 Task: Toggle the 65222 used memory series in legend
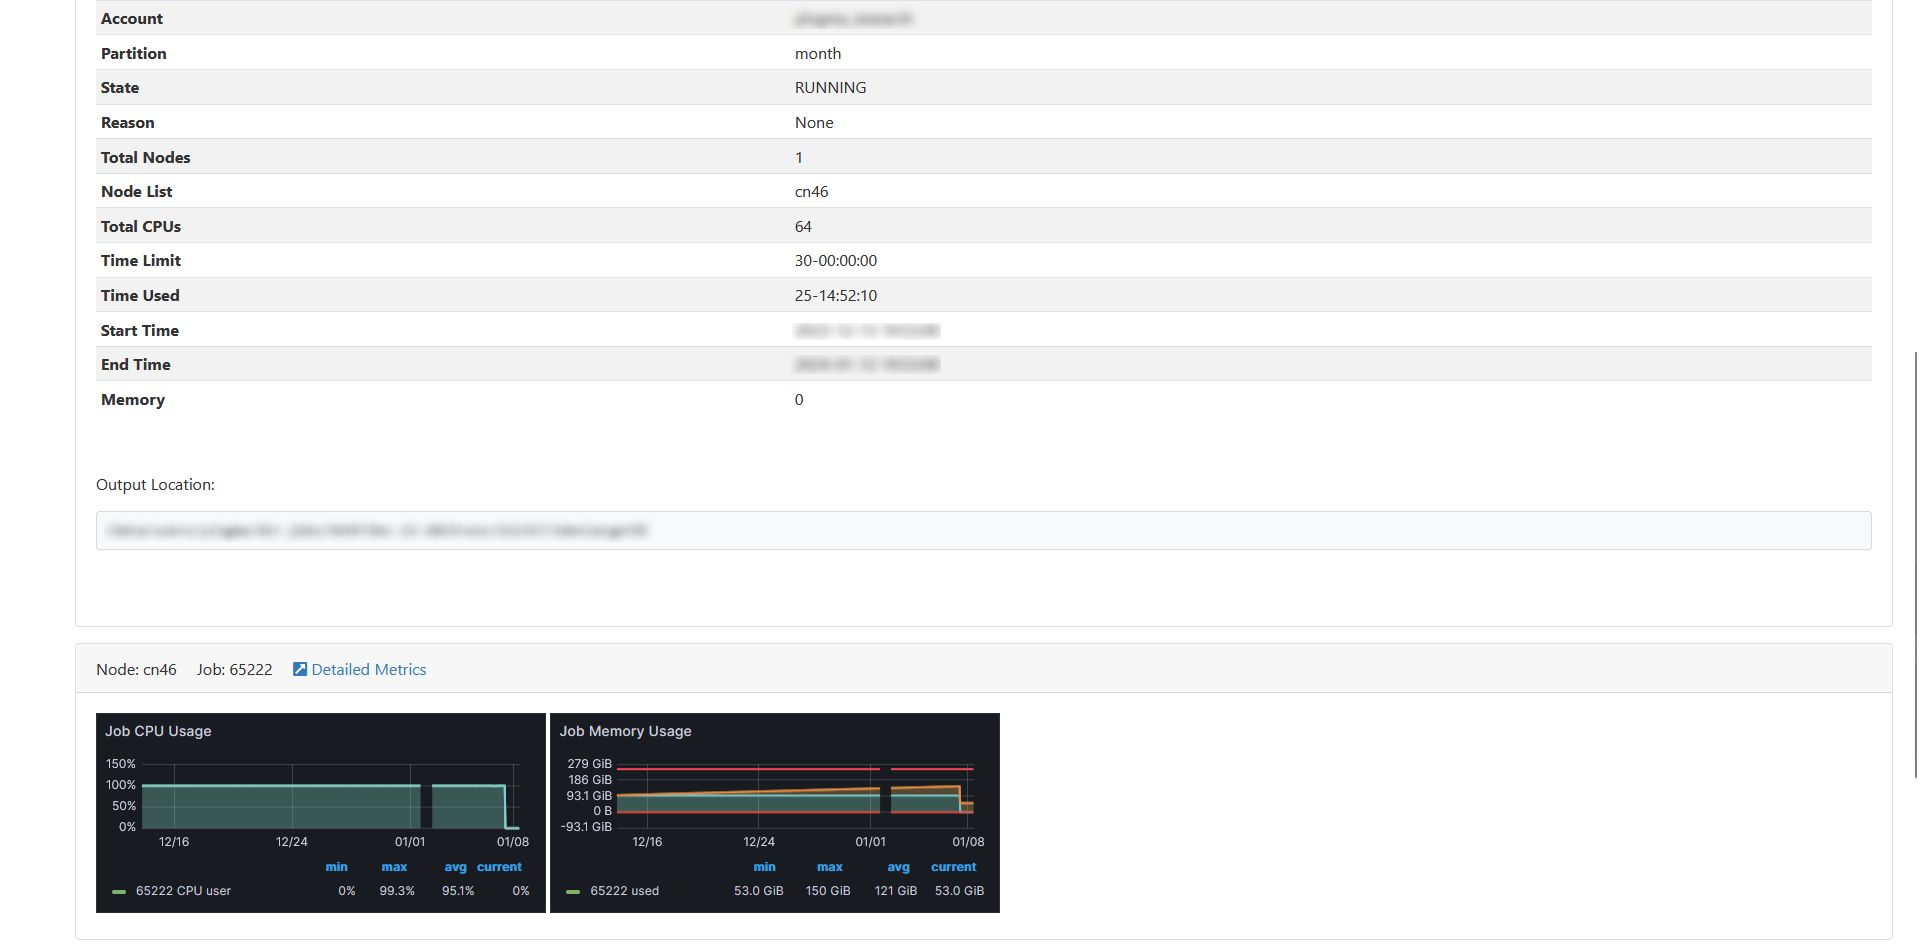pos(624,891)
